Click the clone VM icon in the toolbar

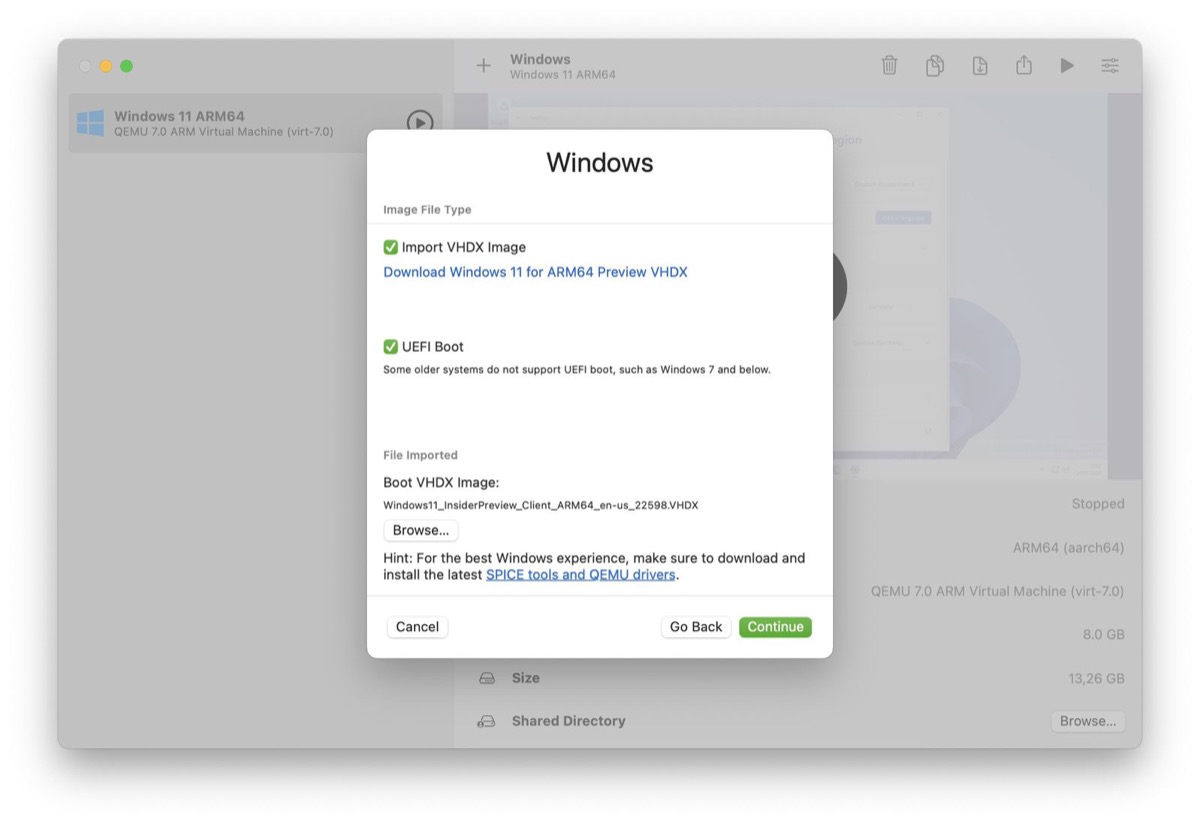pos(934,66)
